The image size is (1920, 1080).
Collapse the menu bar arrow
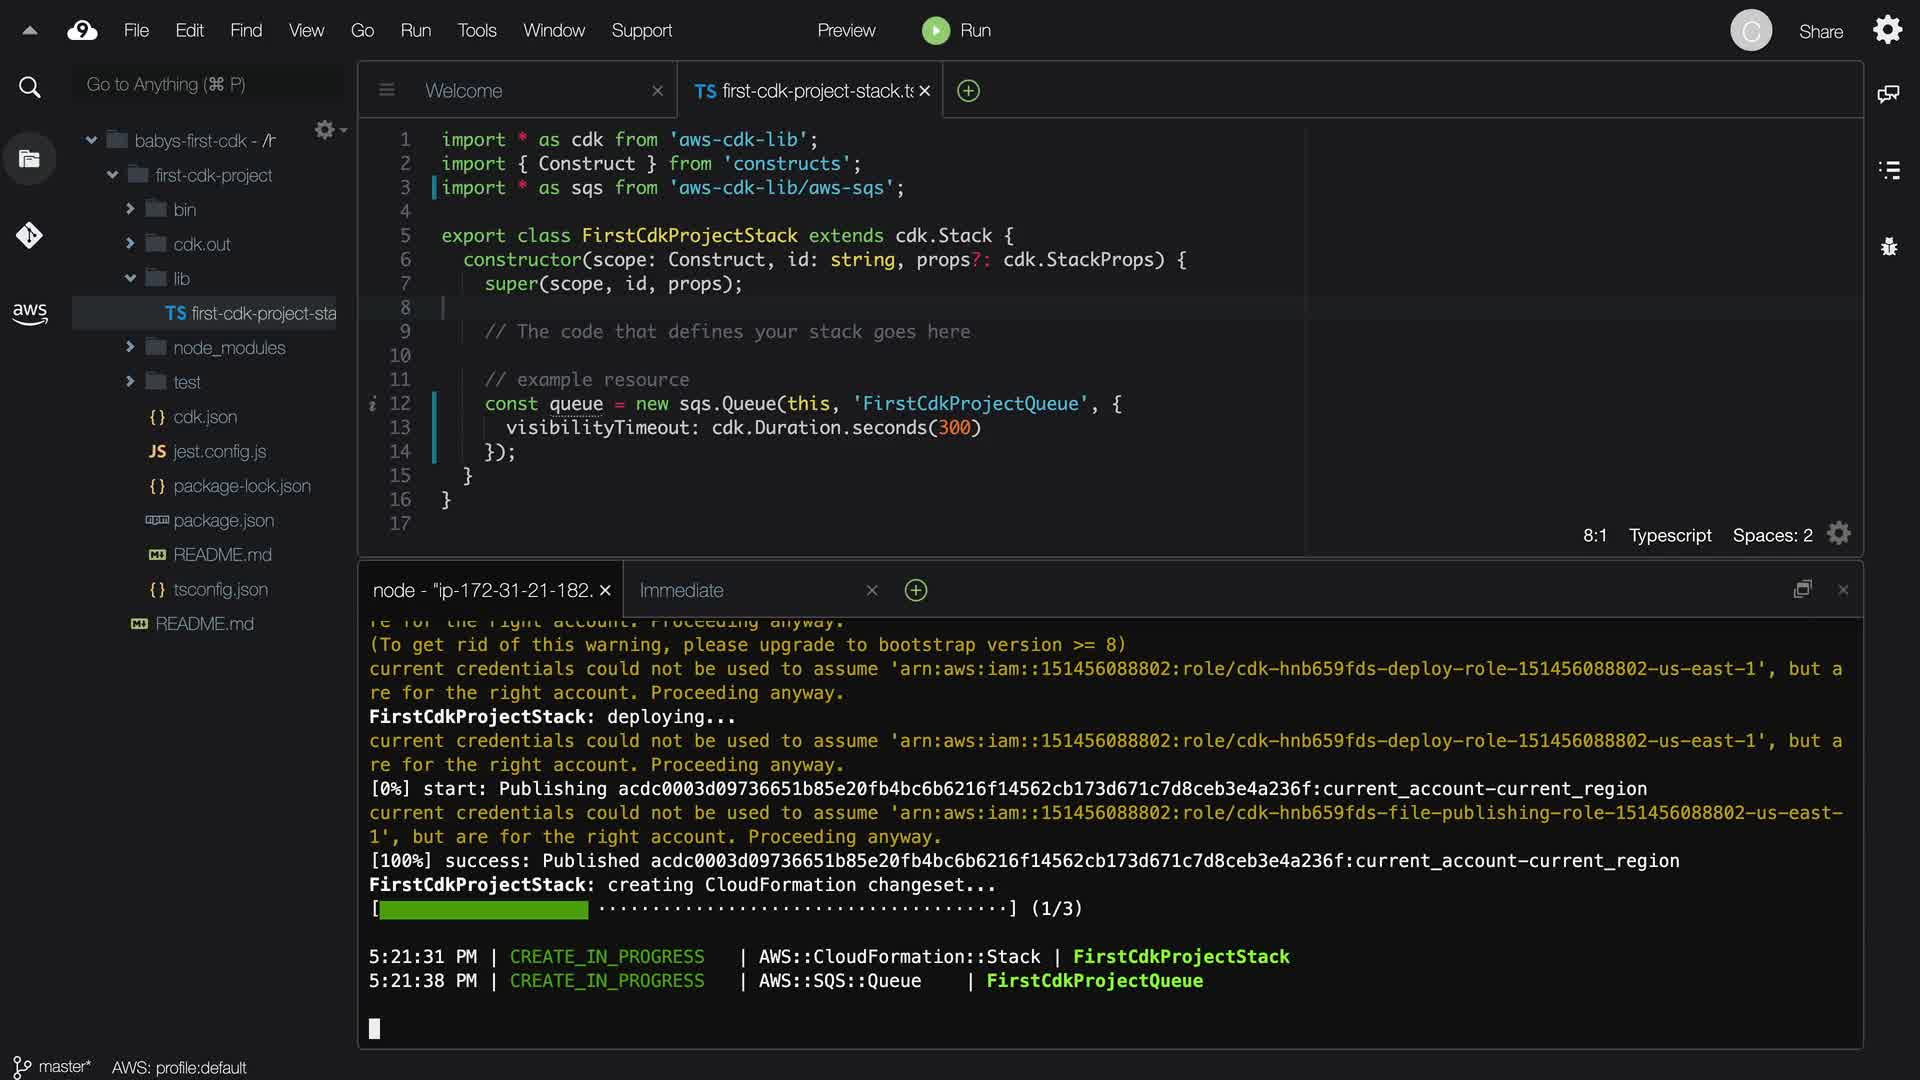click(x=30, y=31)
